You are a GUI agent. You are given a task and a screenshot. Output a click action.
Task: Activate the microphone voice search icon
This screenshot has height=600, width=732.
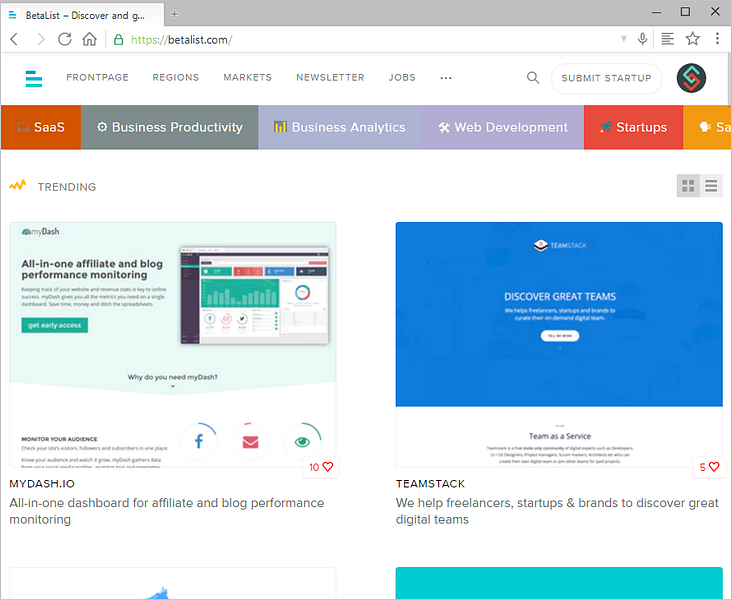(642, 39)
